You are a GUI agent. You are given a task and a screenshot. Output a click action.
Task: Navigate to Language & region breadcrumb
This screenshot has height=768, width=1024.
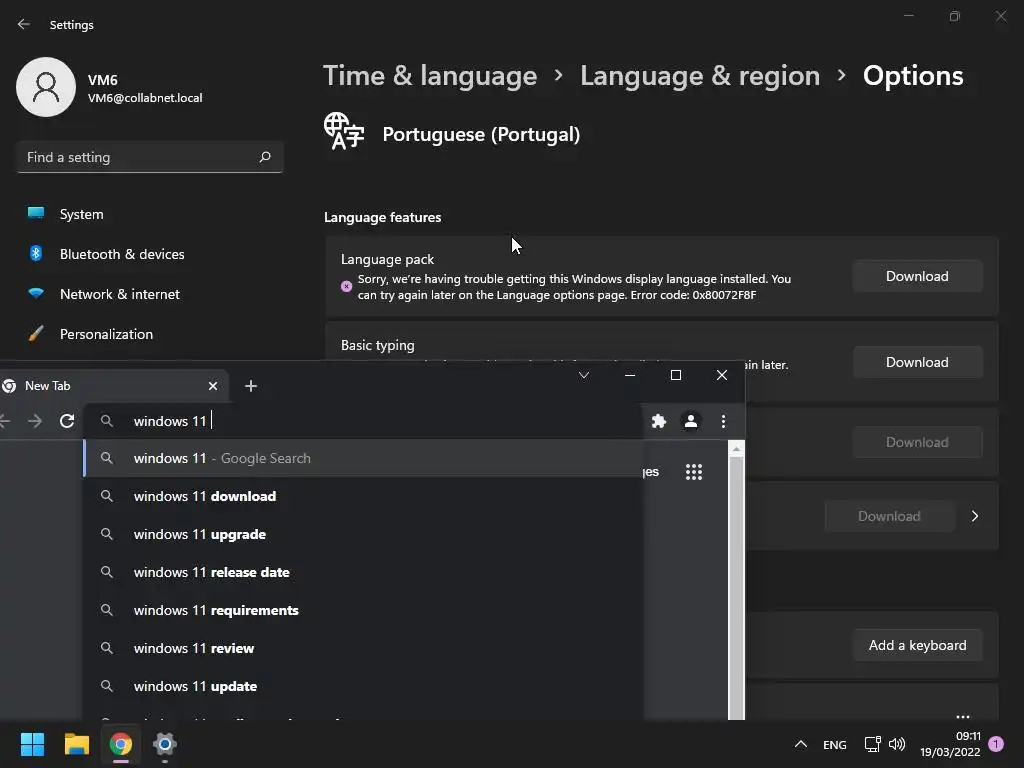coord(699,76)
